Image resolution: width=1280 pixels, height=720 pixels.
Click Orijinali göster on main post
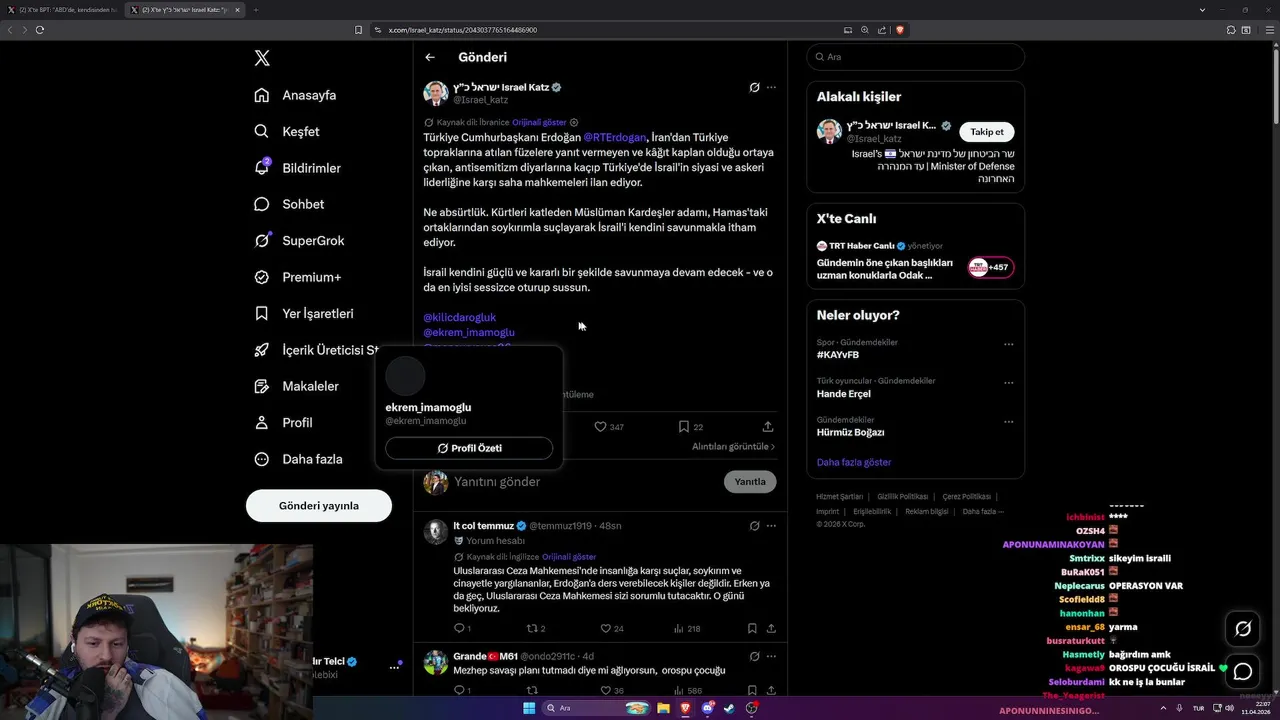pos(539,122)
